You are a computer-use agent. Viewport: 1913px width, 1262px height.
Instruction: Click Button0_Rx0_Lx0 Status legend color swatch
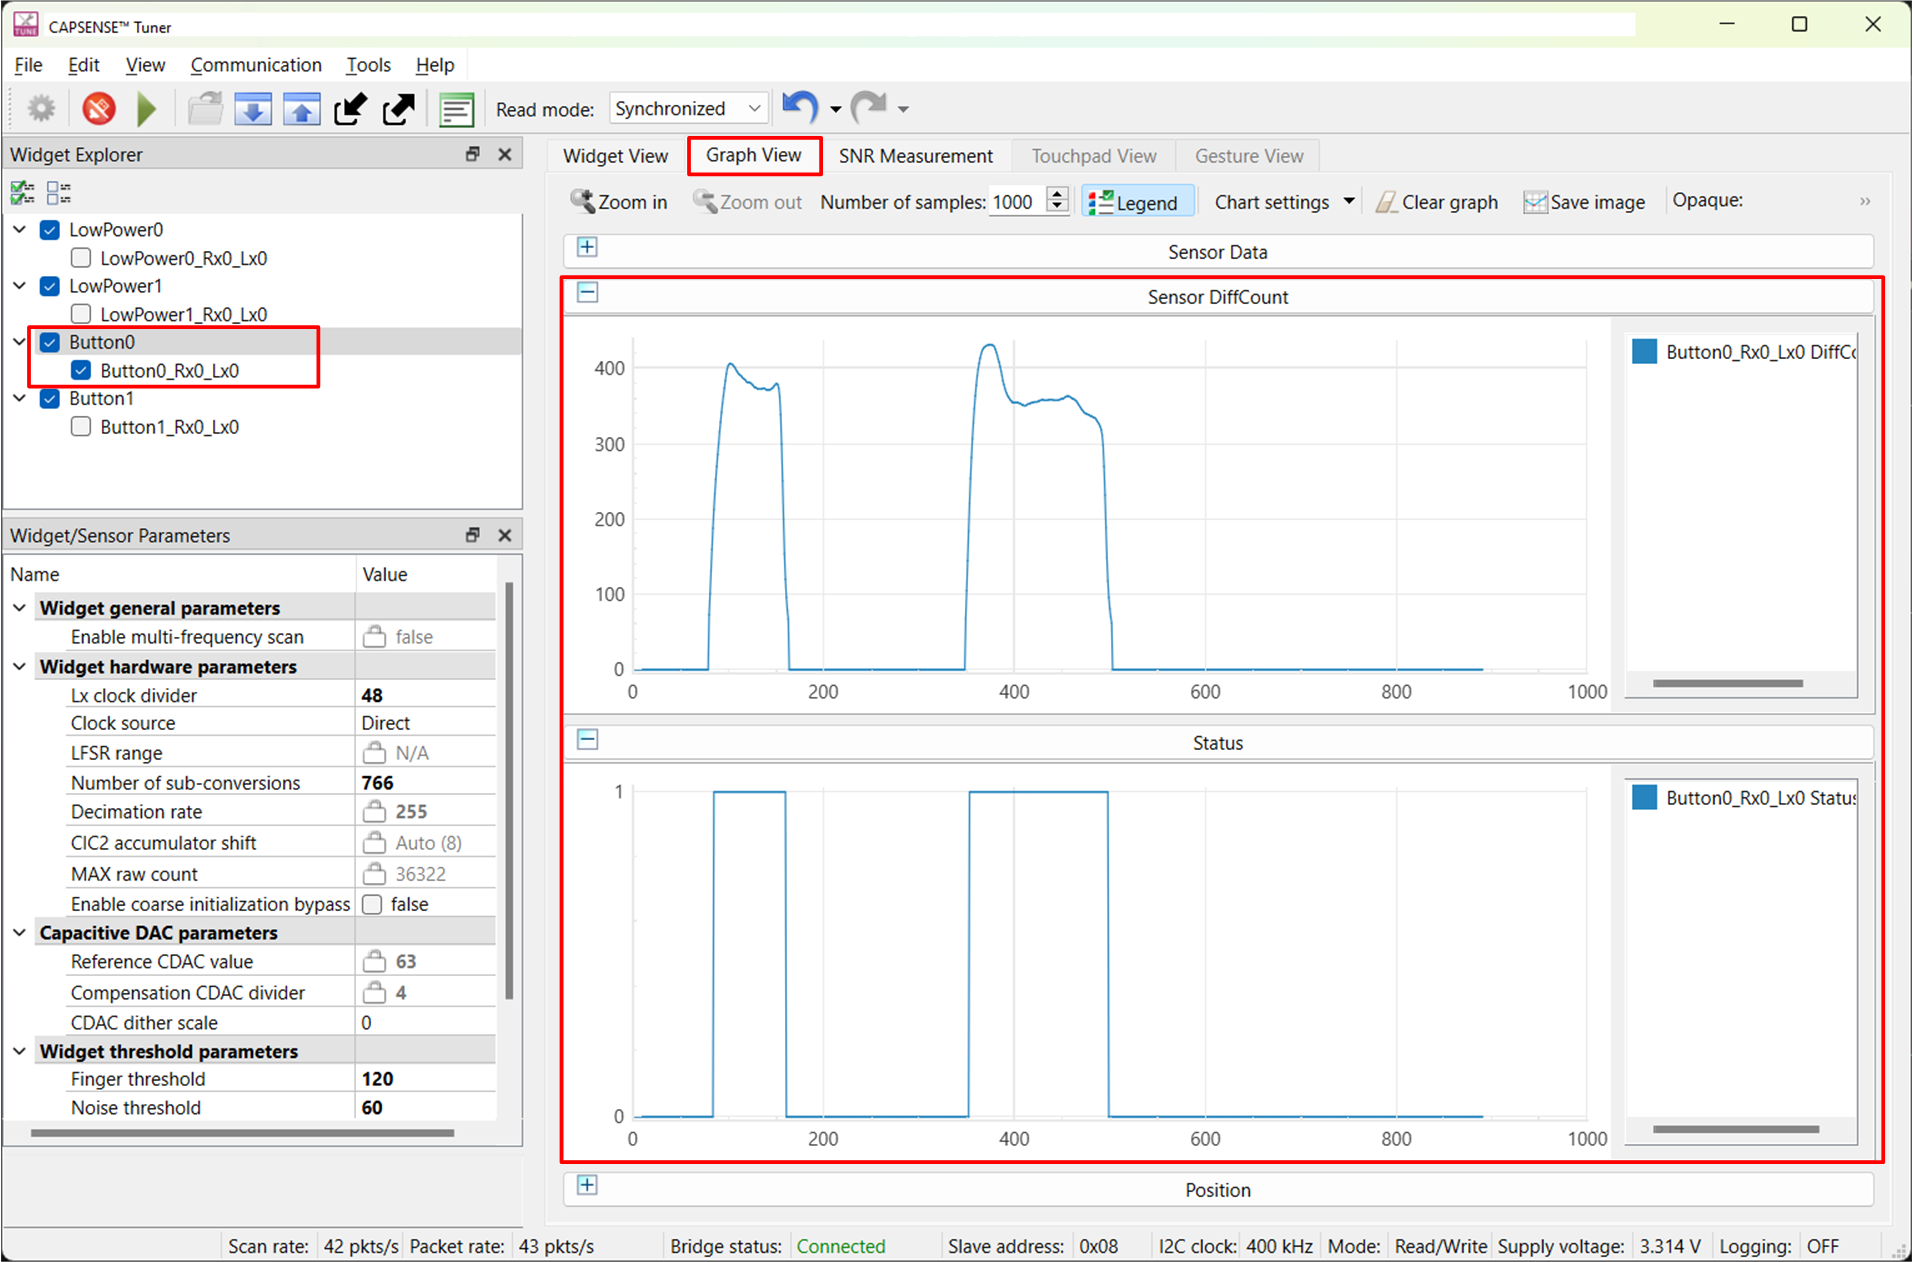click(1644, 797)
